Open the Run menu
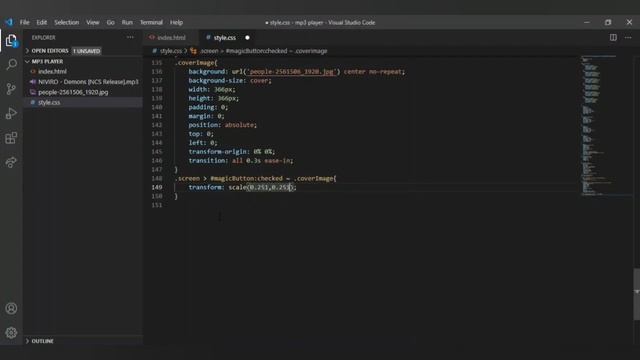The height and width of the screenshot is (360, 640). pyautogui.click(x=127, y=22)
